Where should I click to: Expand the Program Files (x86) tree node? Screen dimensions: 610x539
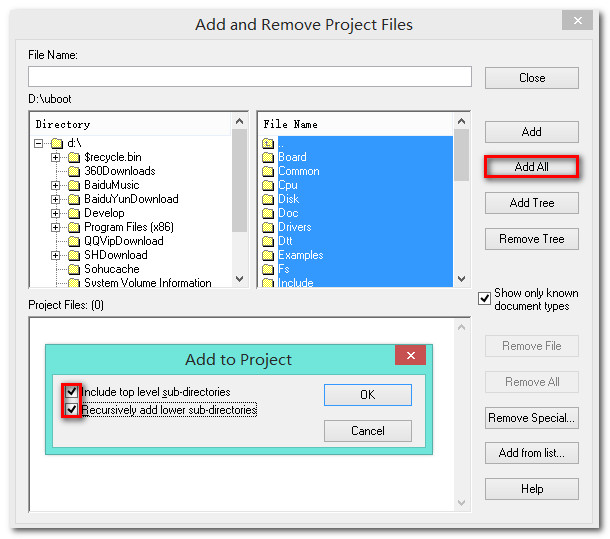point(55,227)
